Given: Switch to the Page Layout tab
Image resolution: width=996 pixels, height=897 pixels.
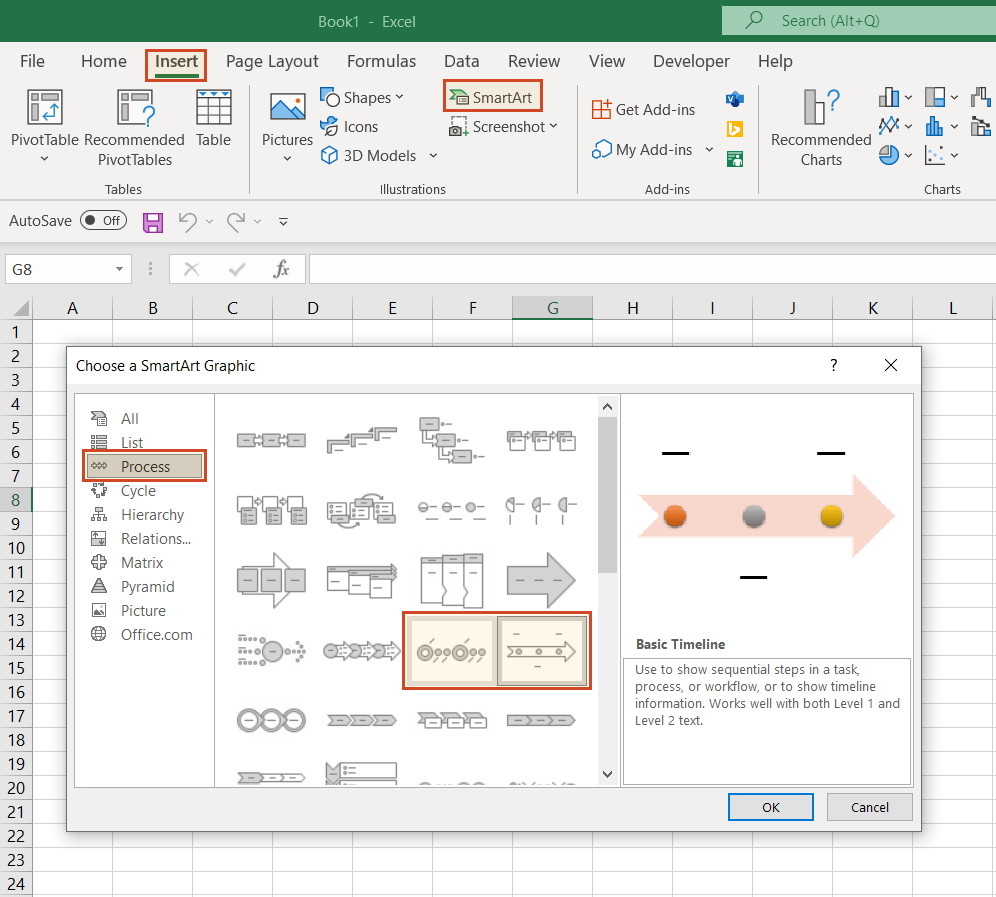Looking at the screenshot, I should point(272,61).
